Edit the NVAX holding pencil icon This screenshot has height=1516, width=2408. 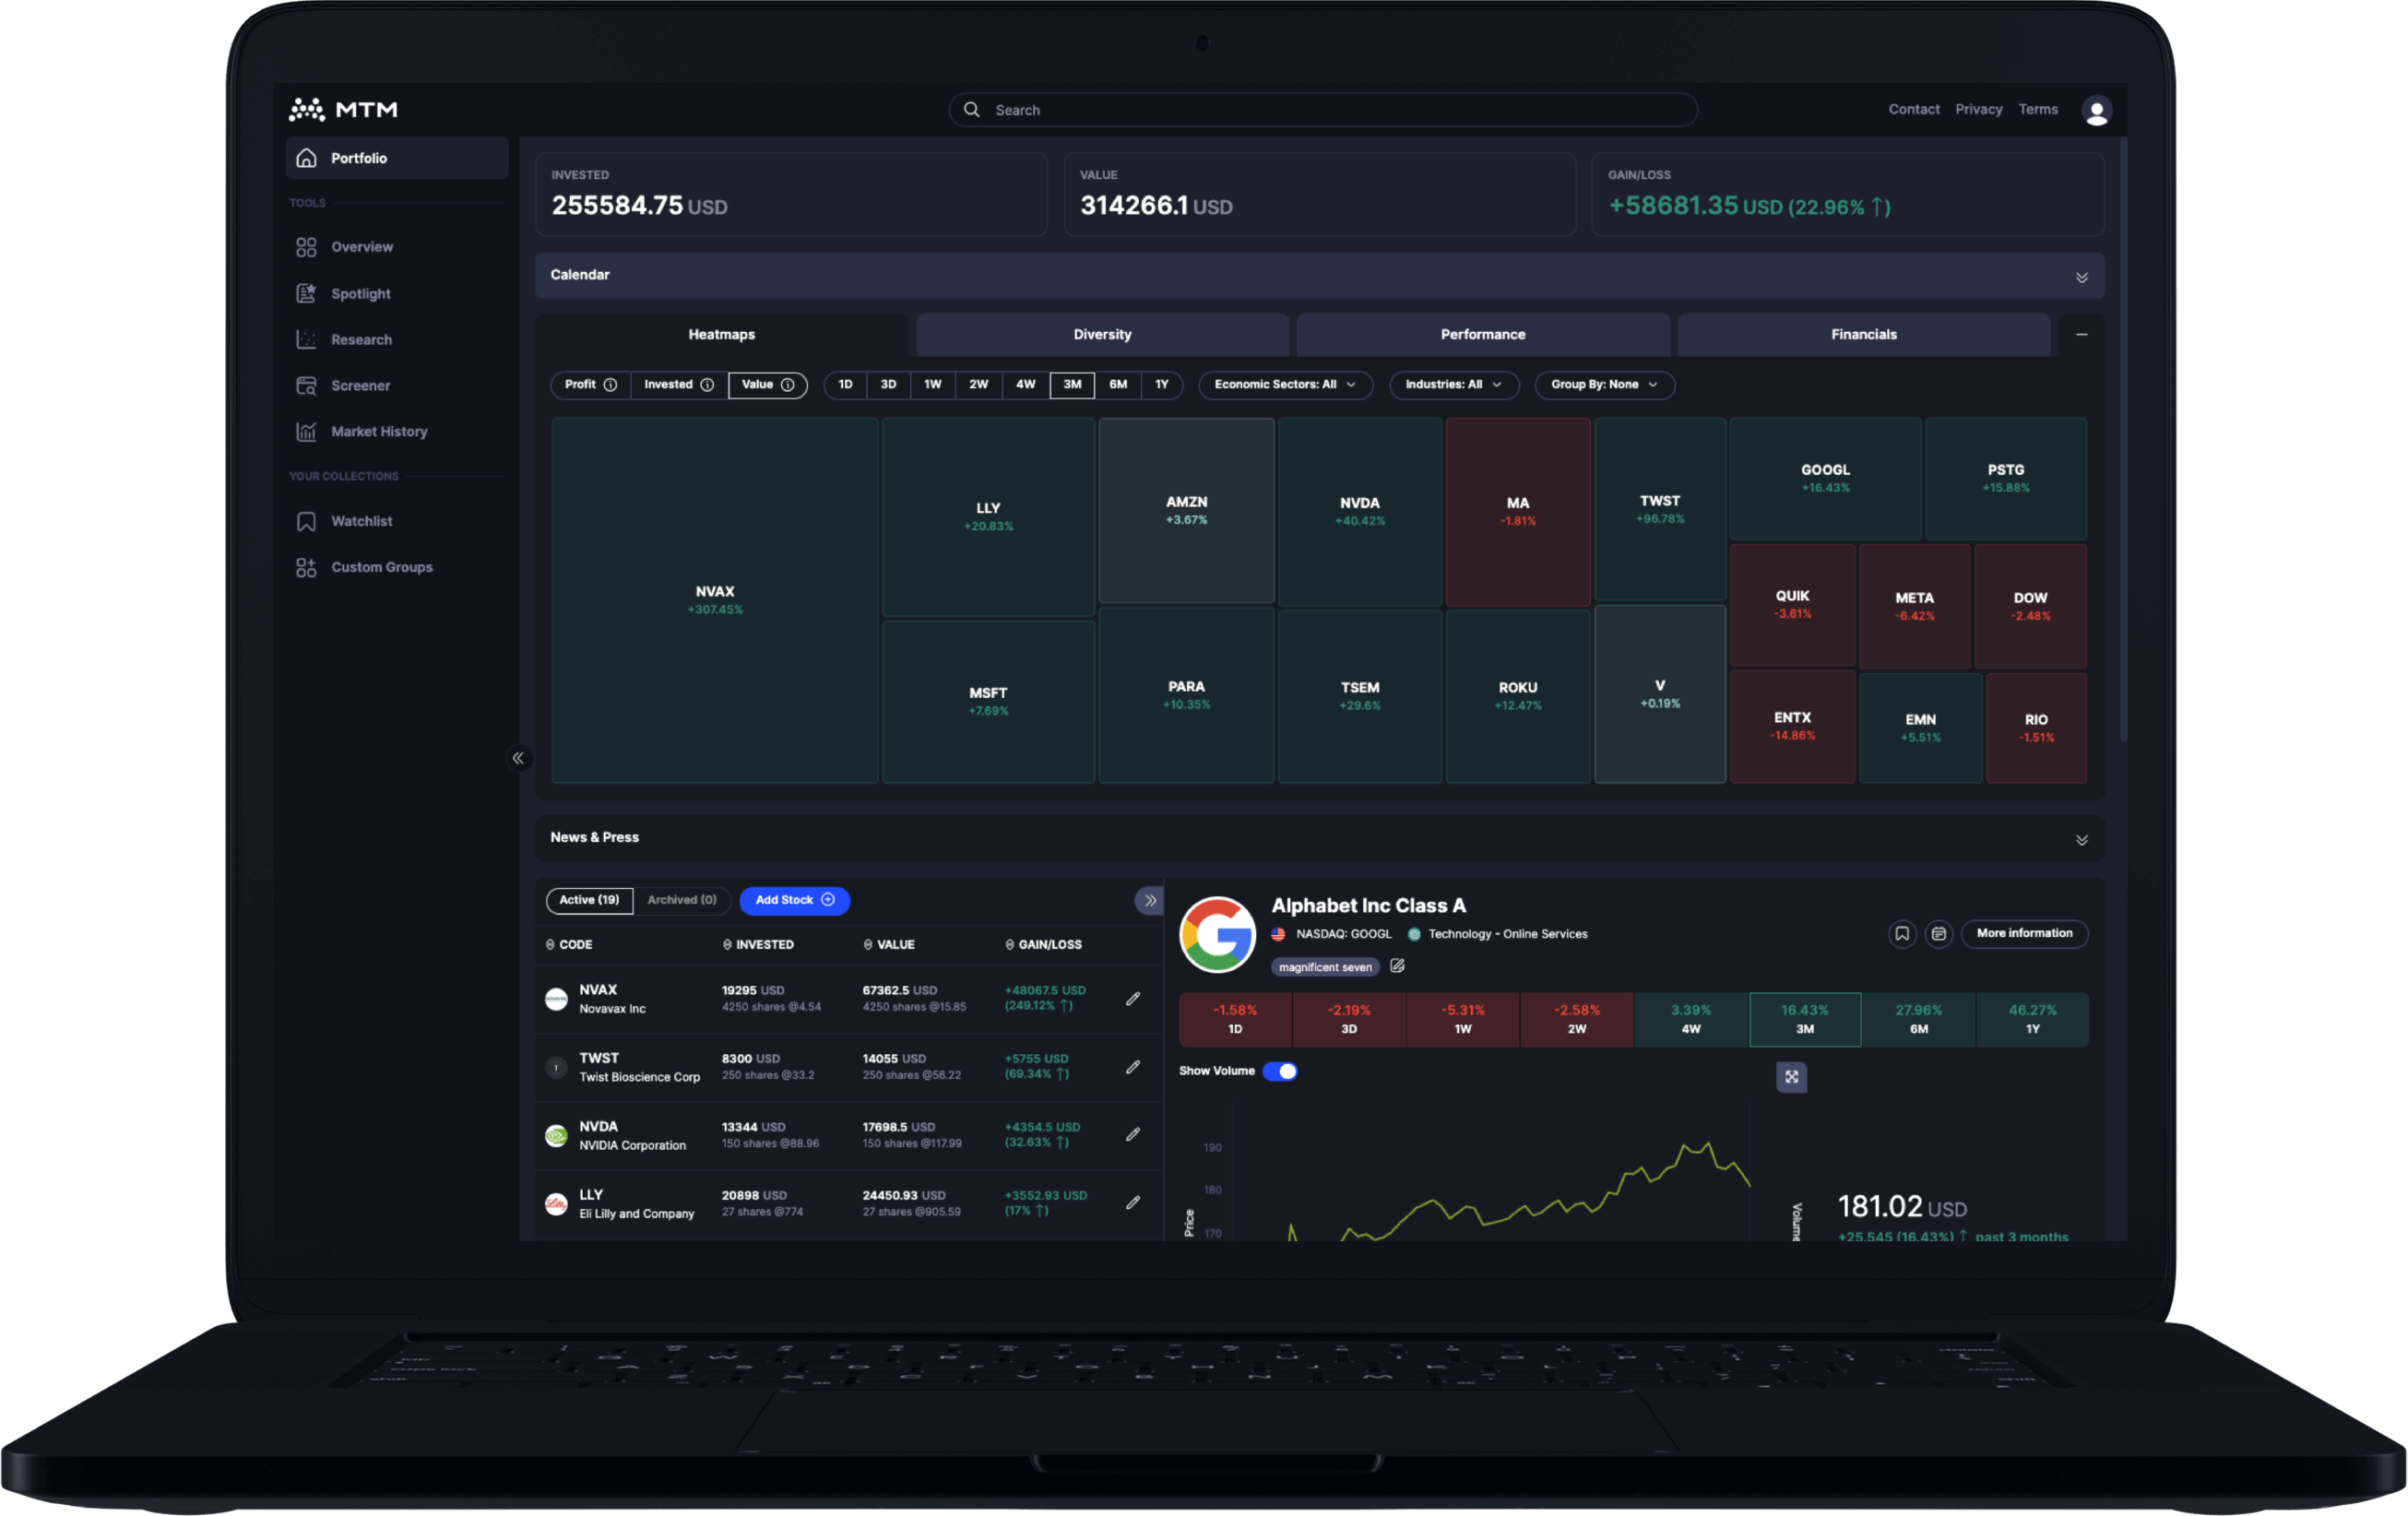pyautogui.click(x=1132, y=999)
